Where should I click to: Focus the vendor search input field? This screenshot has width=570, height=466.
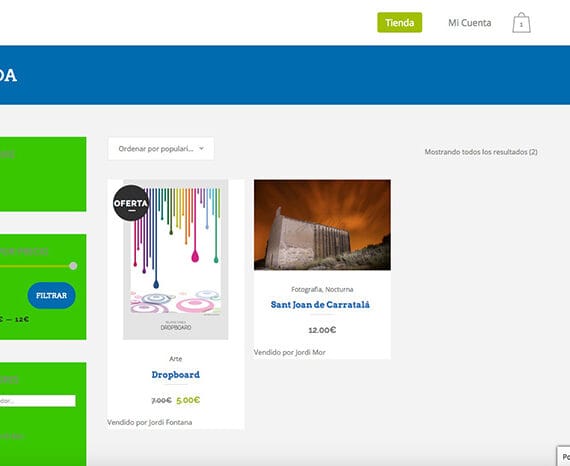38,401
